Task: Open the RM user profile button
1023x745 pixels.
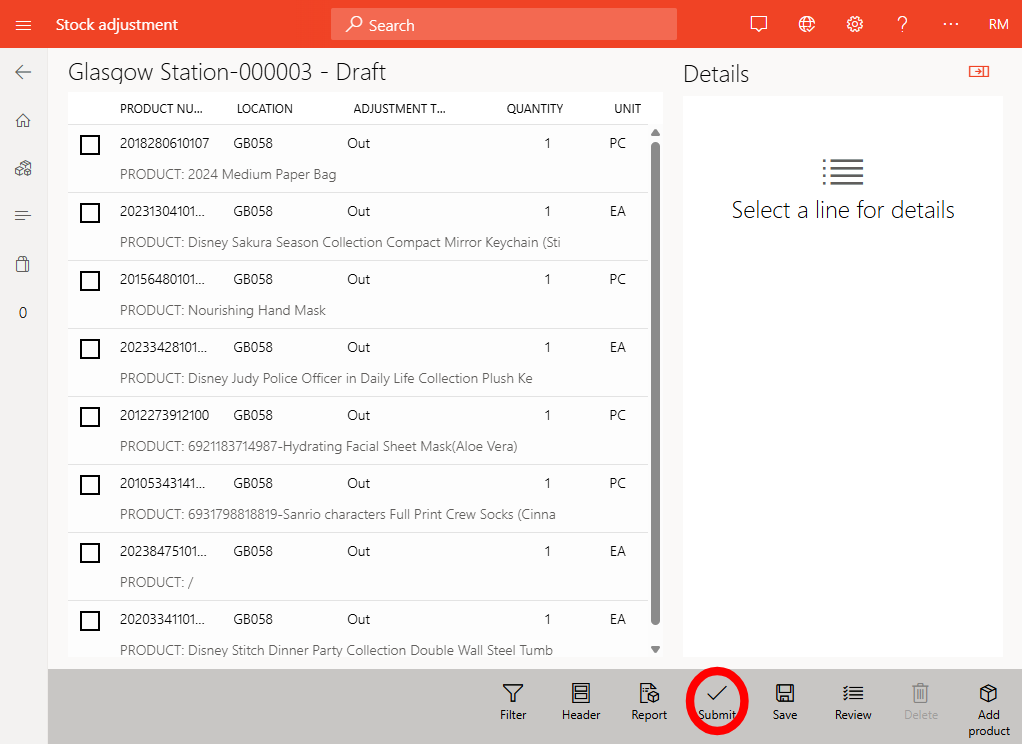Action: (998, 24)
